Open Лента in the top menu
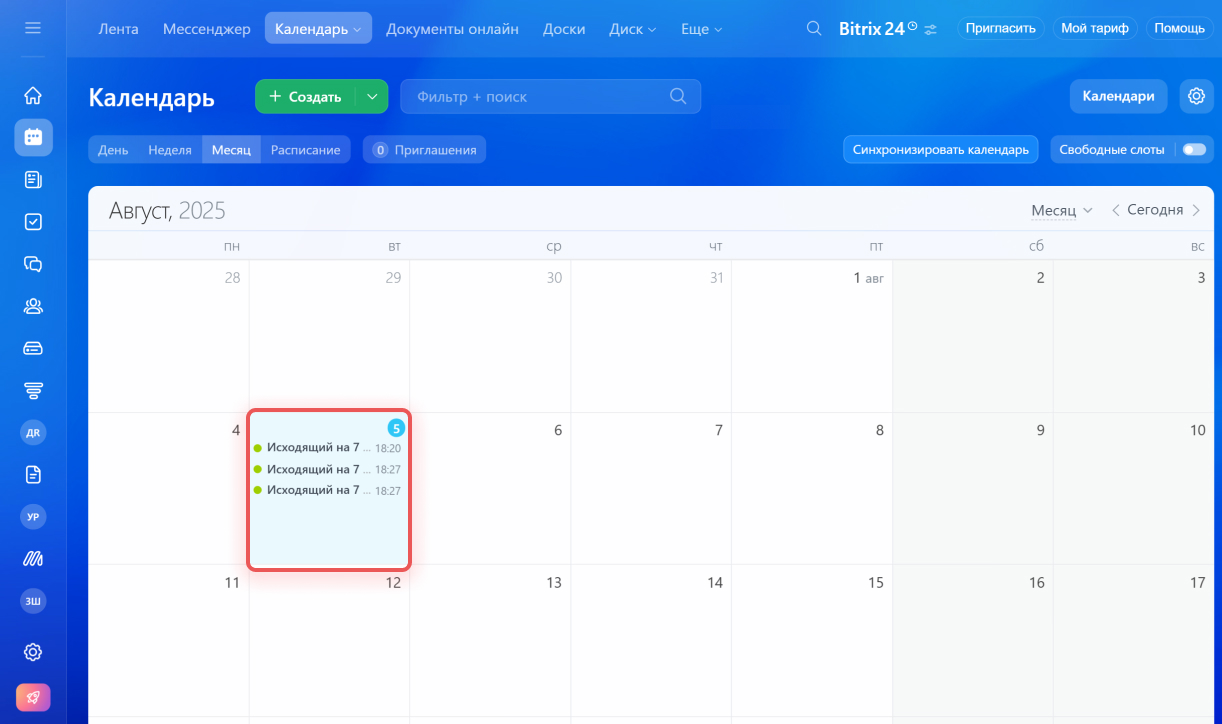Image resolution: width=1222 pixels, height=724 pixels. [119, 29]
